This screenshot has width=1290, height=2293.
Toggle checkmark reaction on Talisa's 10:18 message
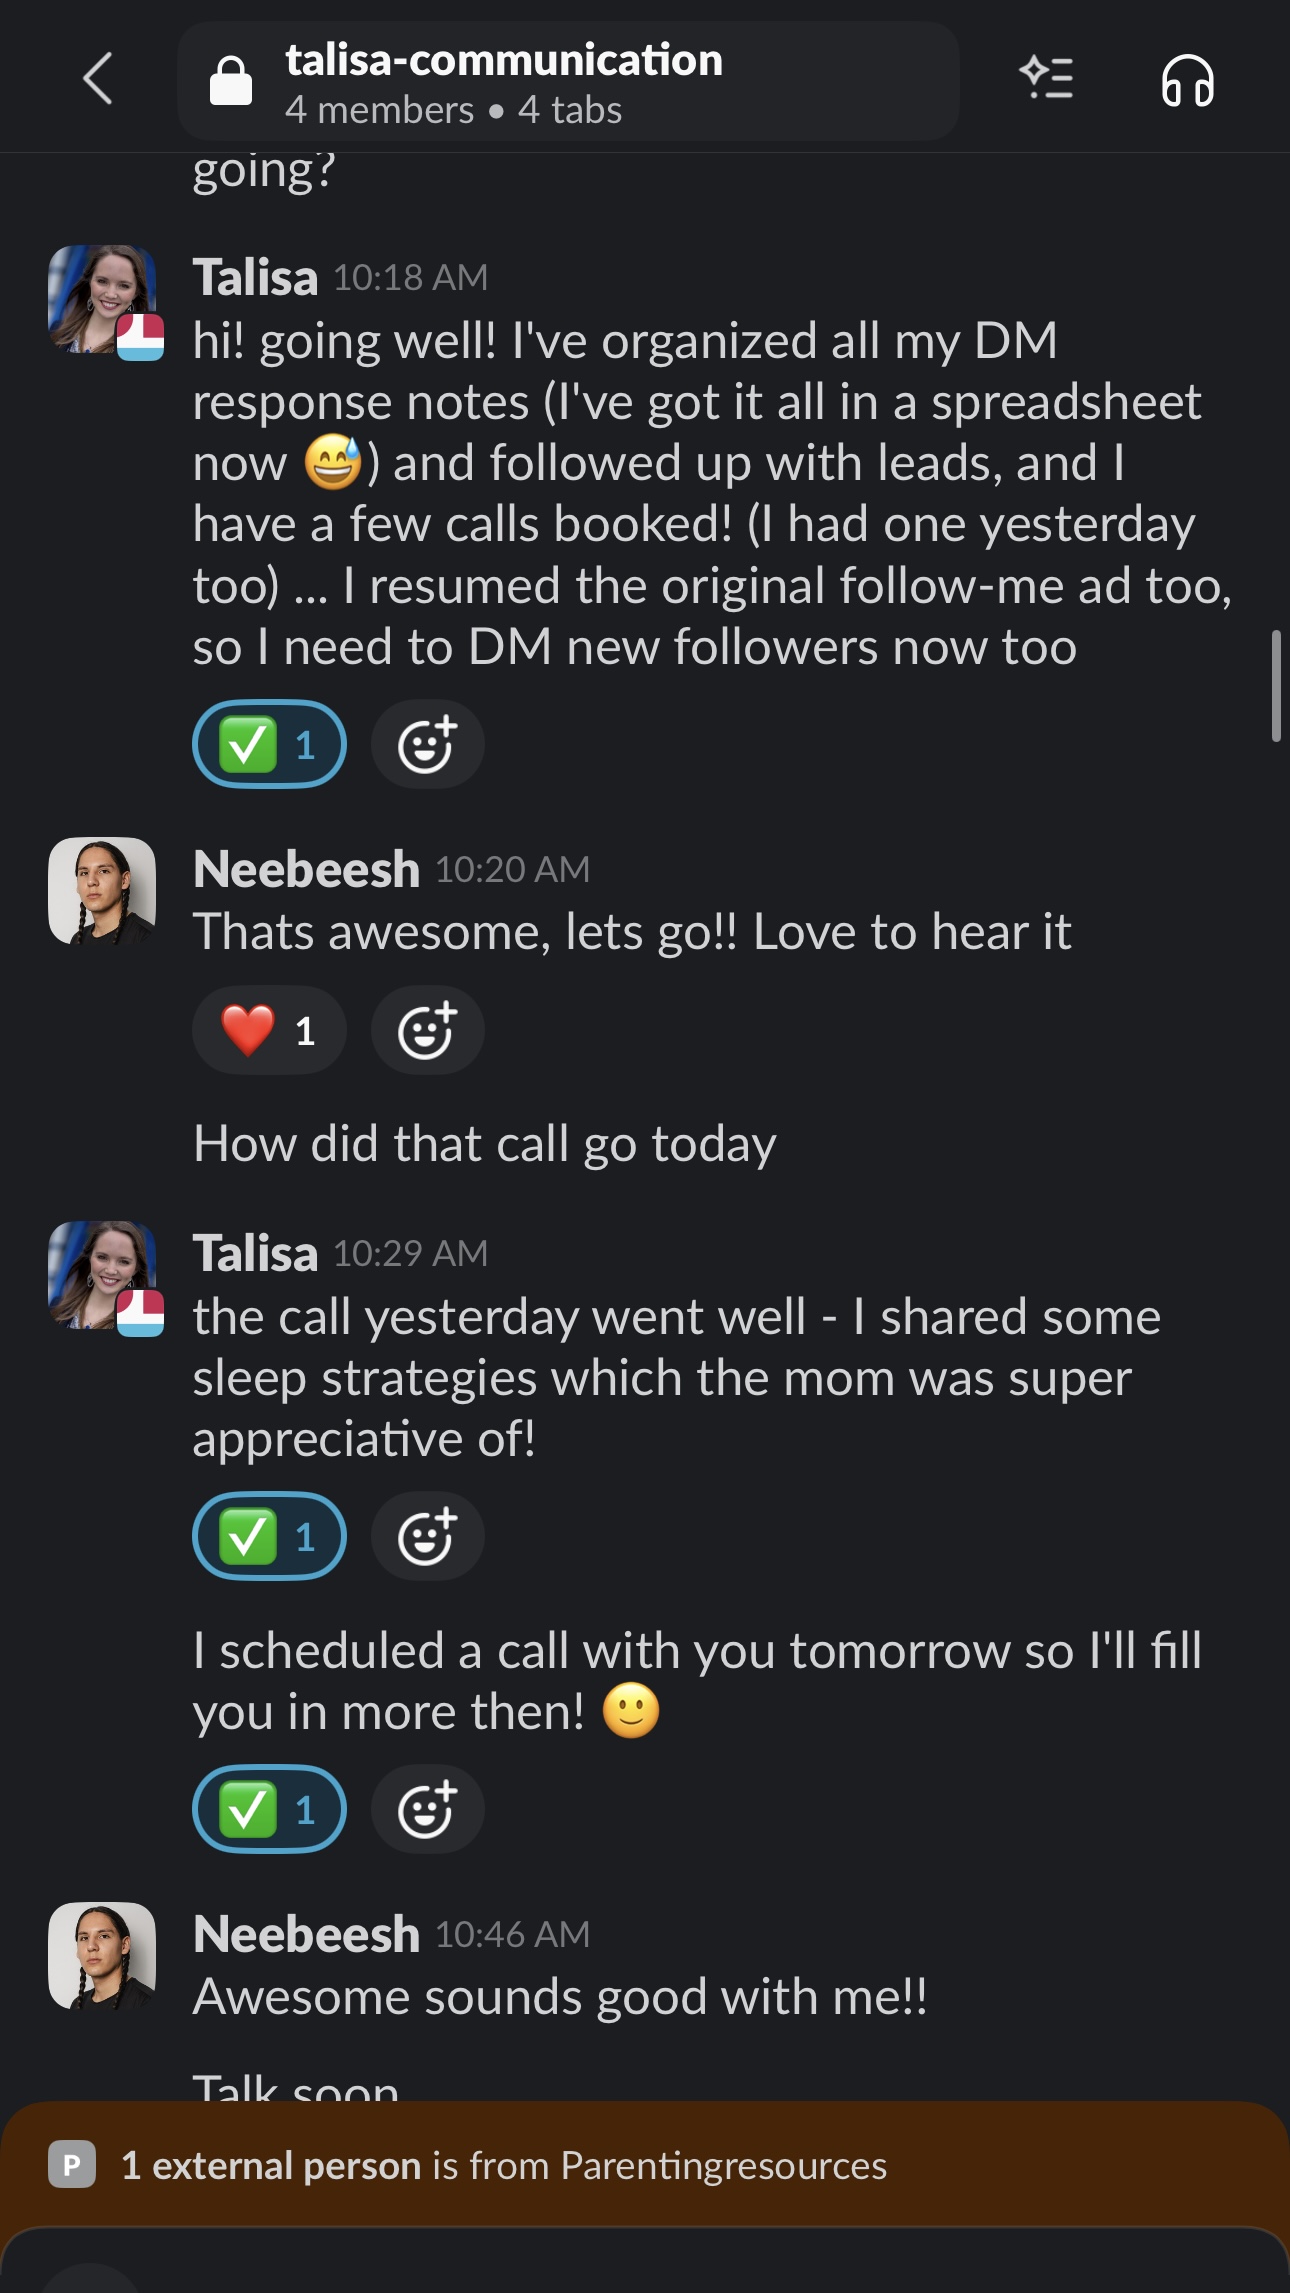tap(269, 745)
